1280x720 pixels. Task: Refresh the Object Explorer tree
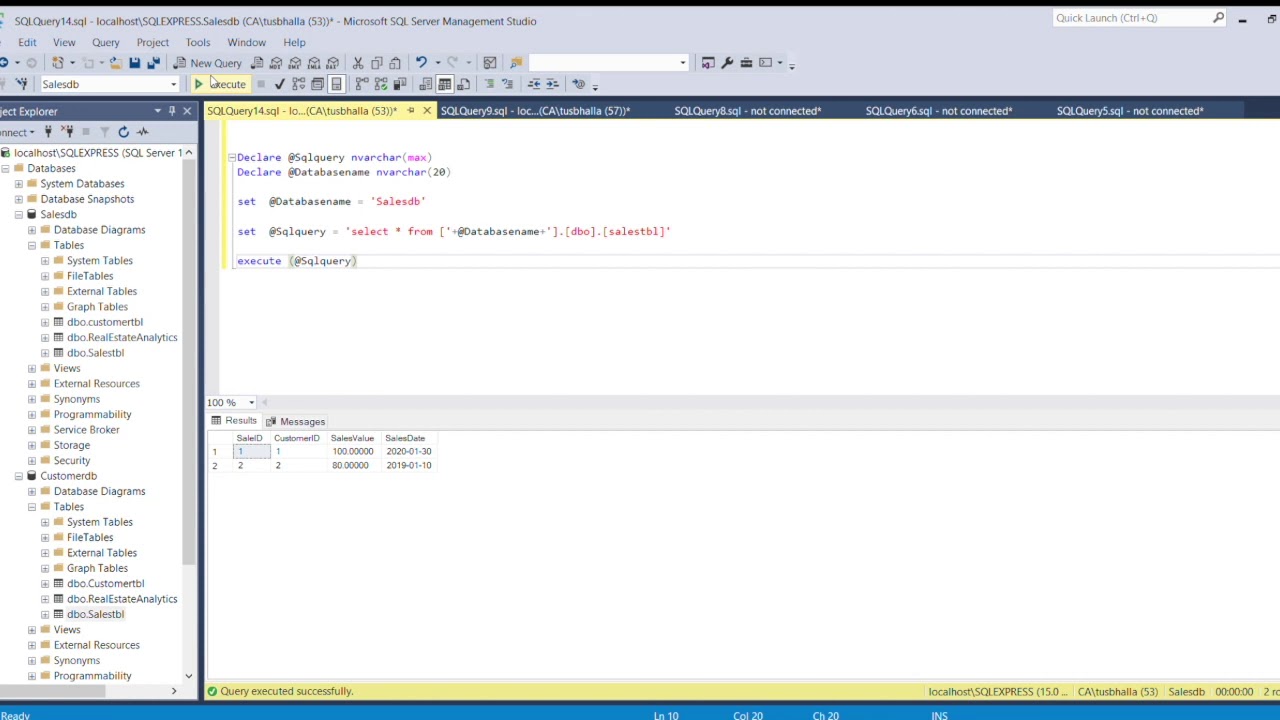(123, 132)
